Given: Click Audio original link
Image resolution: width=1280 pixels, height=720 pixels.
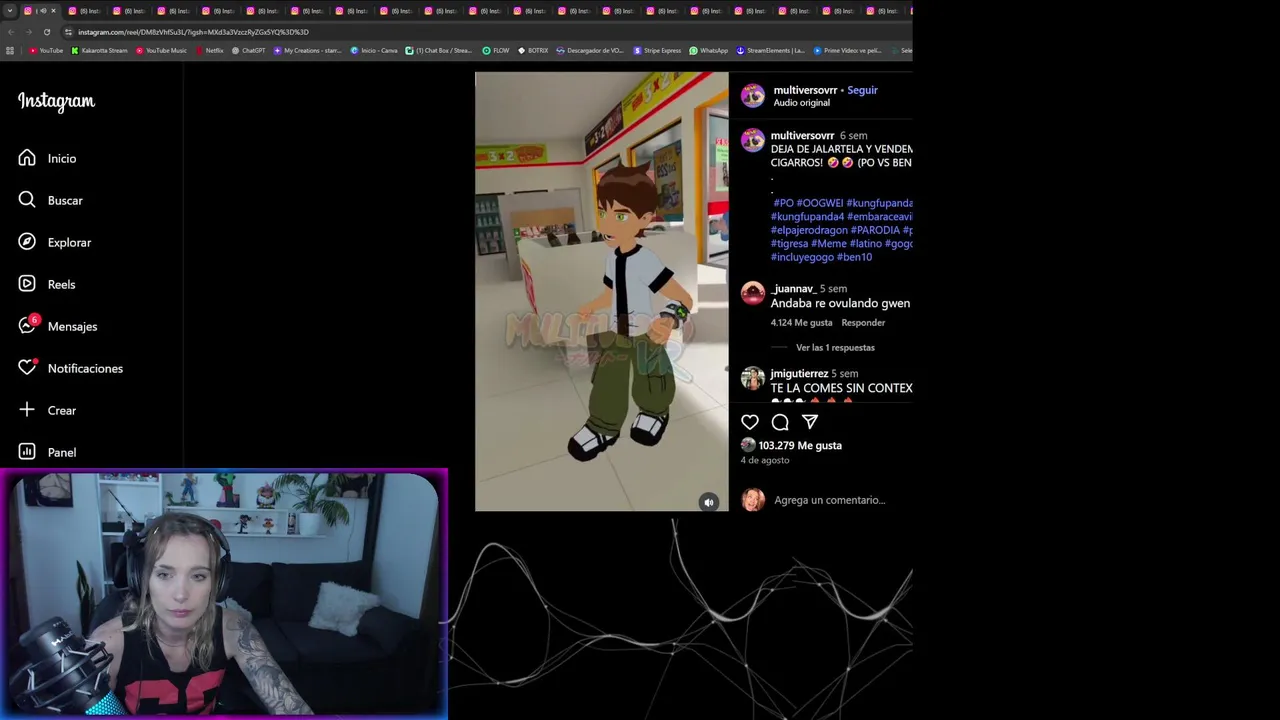Looking at the screenshot, I should pyautogui.click(x=802, y=103).
